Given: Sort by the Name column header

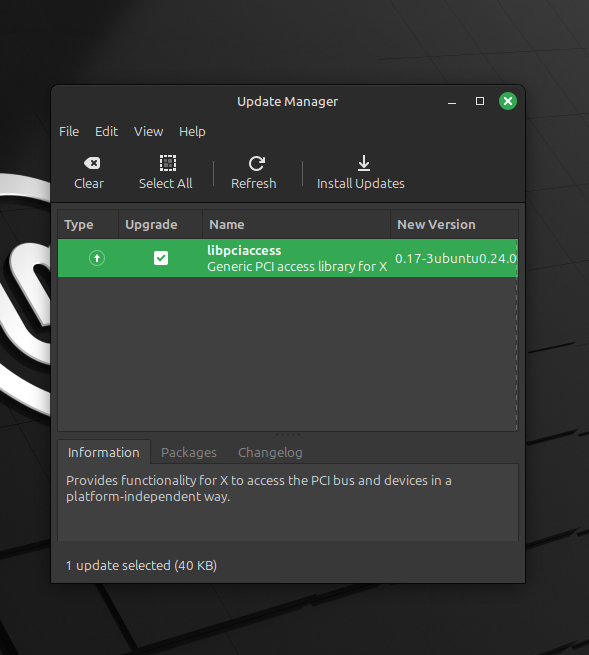Looking at the screenshot, I should [297, 224].
